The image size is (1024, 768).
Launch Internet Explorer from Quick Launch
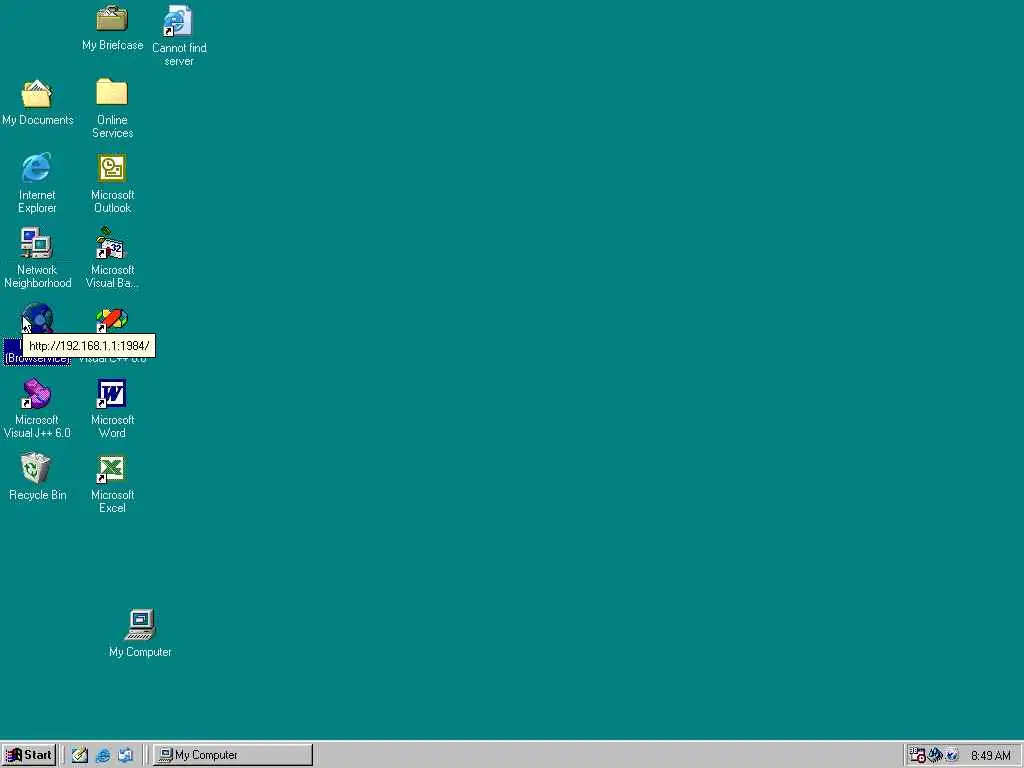(103, 755)
